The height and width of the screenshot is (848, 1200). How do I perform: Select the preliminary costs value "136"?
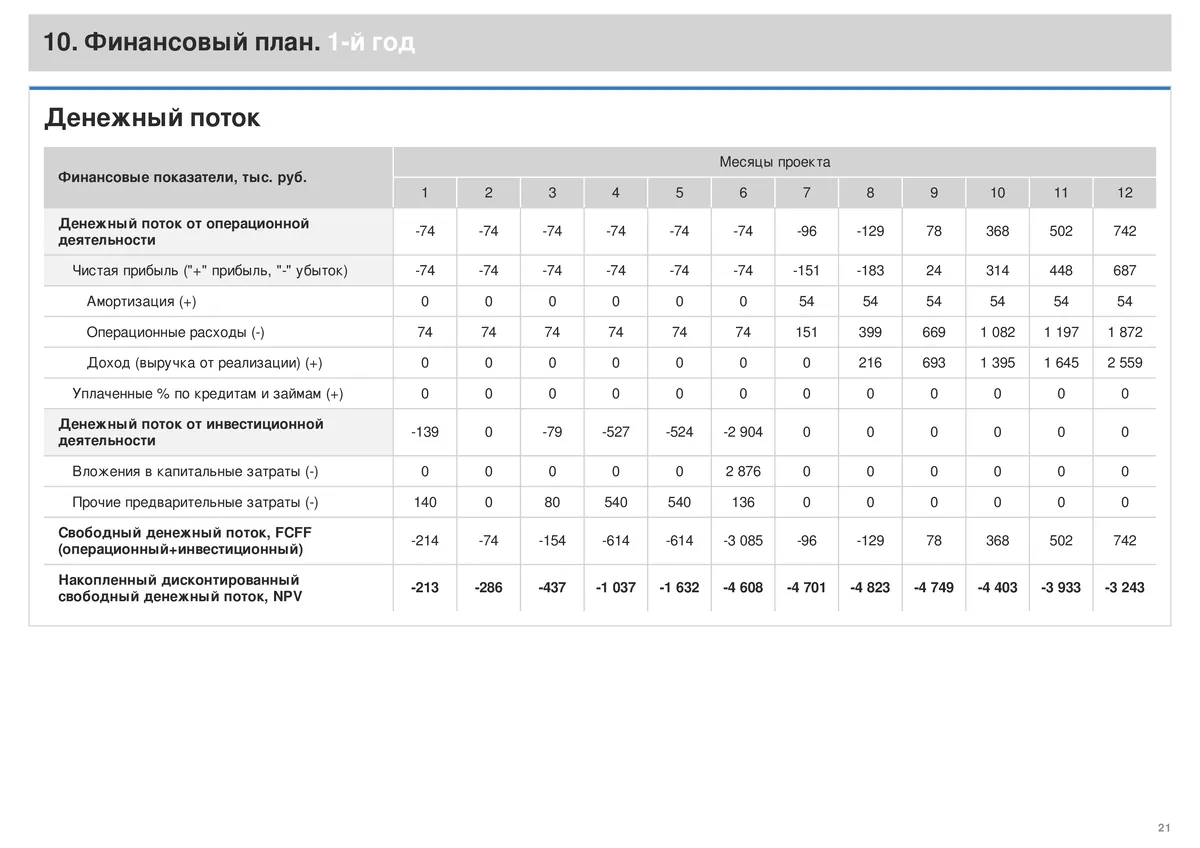pyautogui.click(x=743, y=502)
